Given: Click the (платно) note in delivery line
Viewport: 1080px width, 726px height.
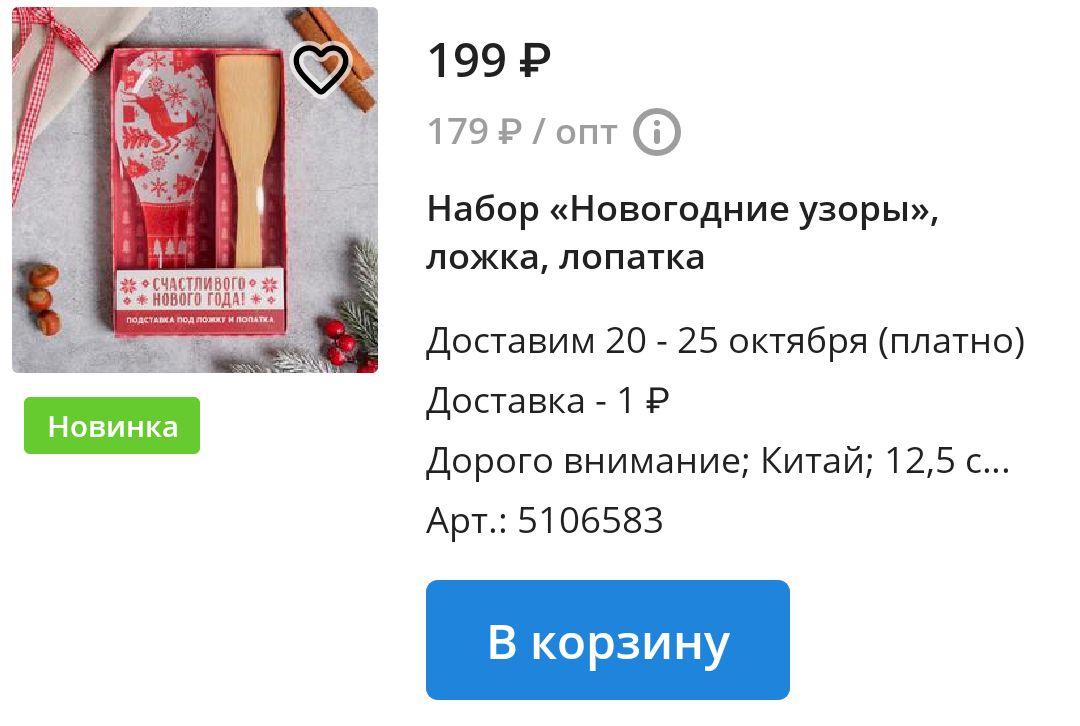Looking at the screenshot, I should [x=951, y=341].
